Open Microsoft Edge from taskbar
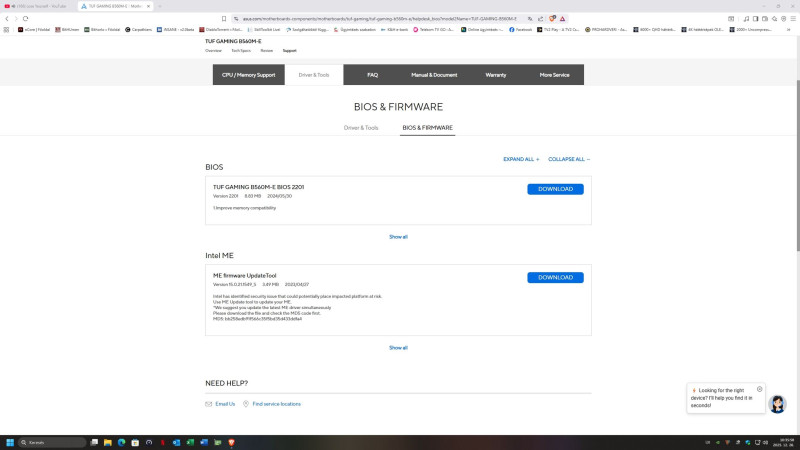This screenshot has height=450, width=800. tap(121, 442)
